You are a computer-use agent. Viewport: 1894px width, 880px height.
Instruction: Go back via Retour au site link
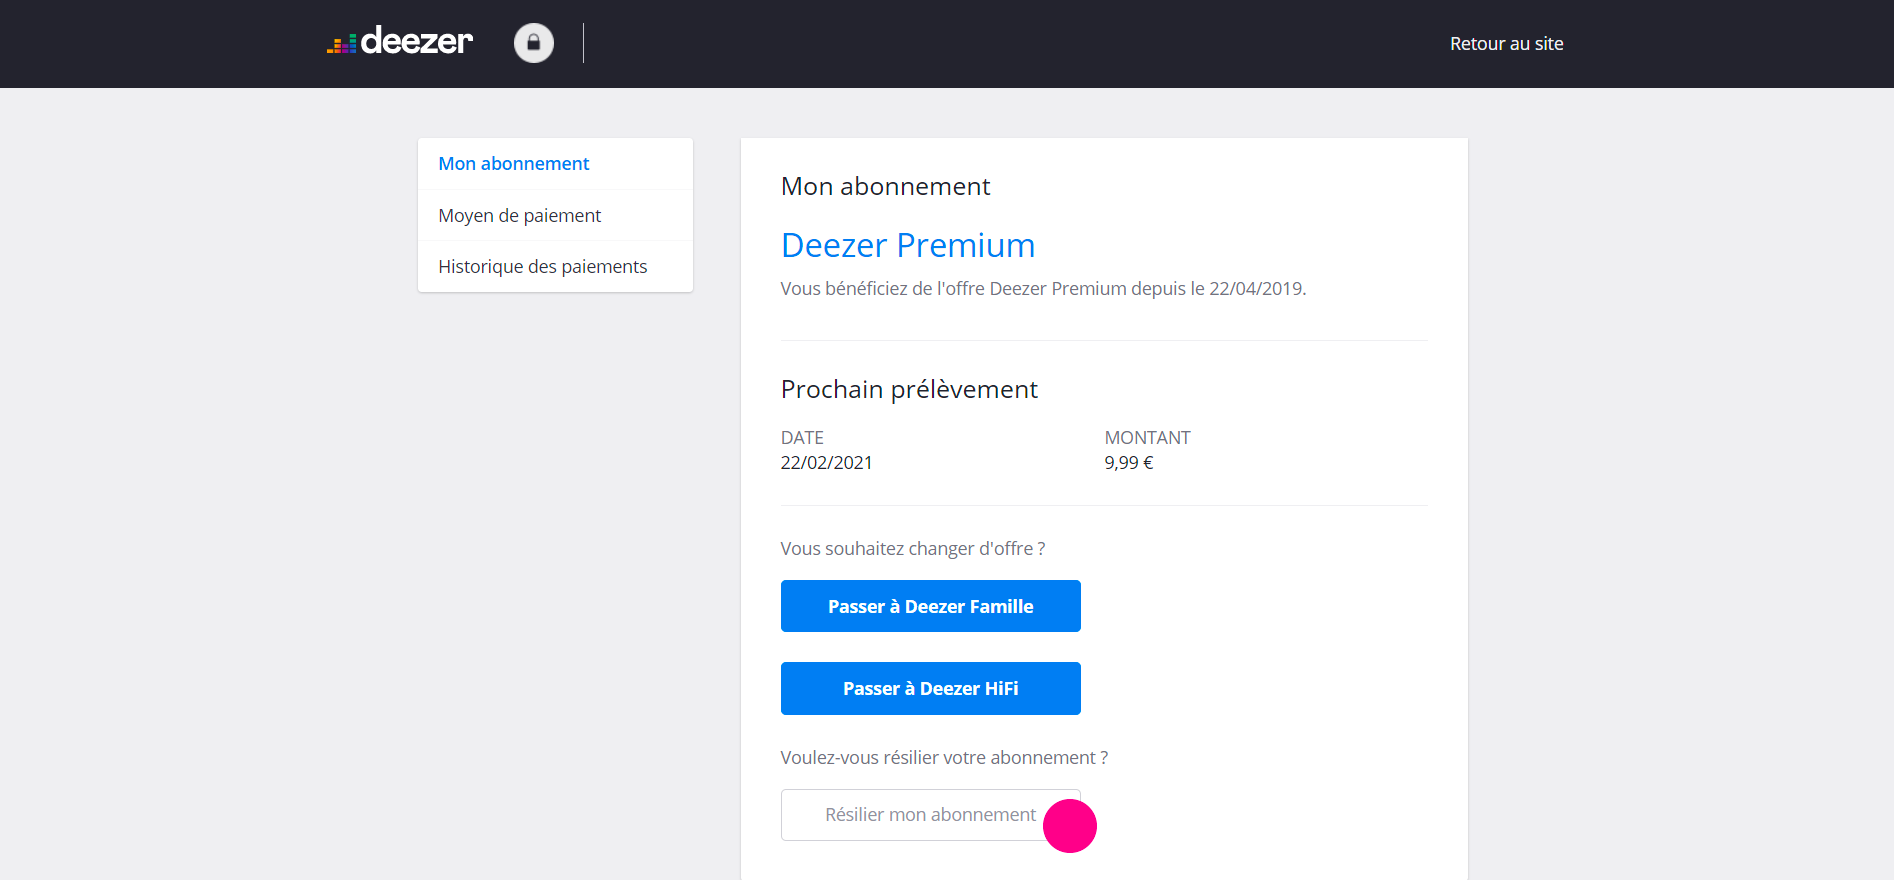(x=1506, y=44)
